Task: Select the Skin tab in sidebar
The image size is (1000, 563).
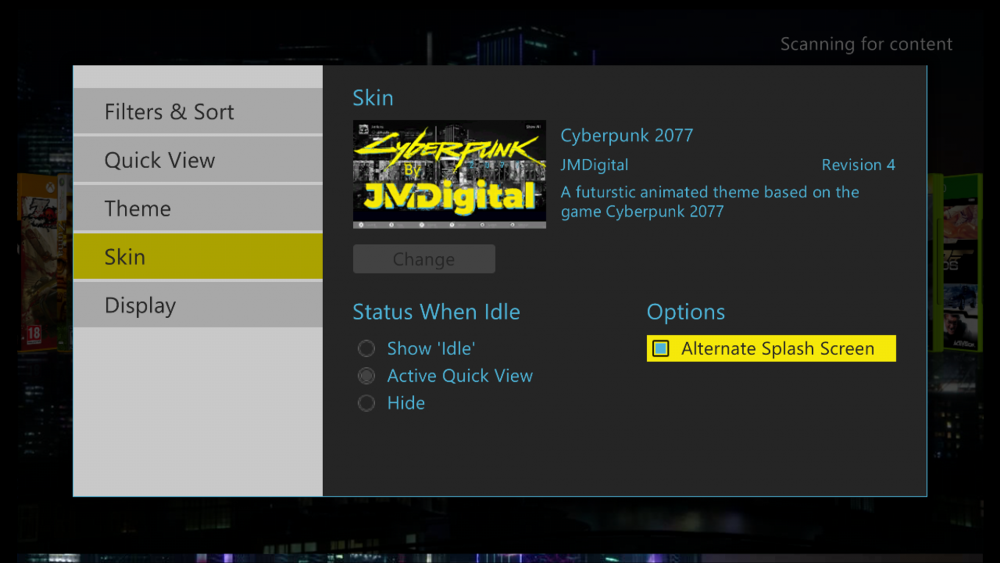Action: [x=198, y=257]
